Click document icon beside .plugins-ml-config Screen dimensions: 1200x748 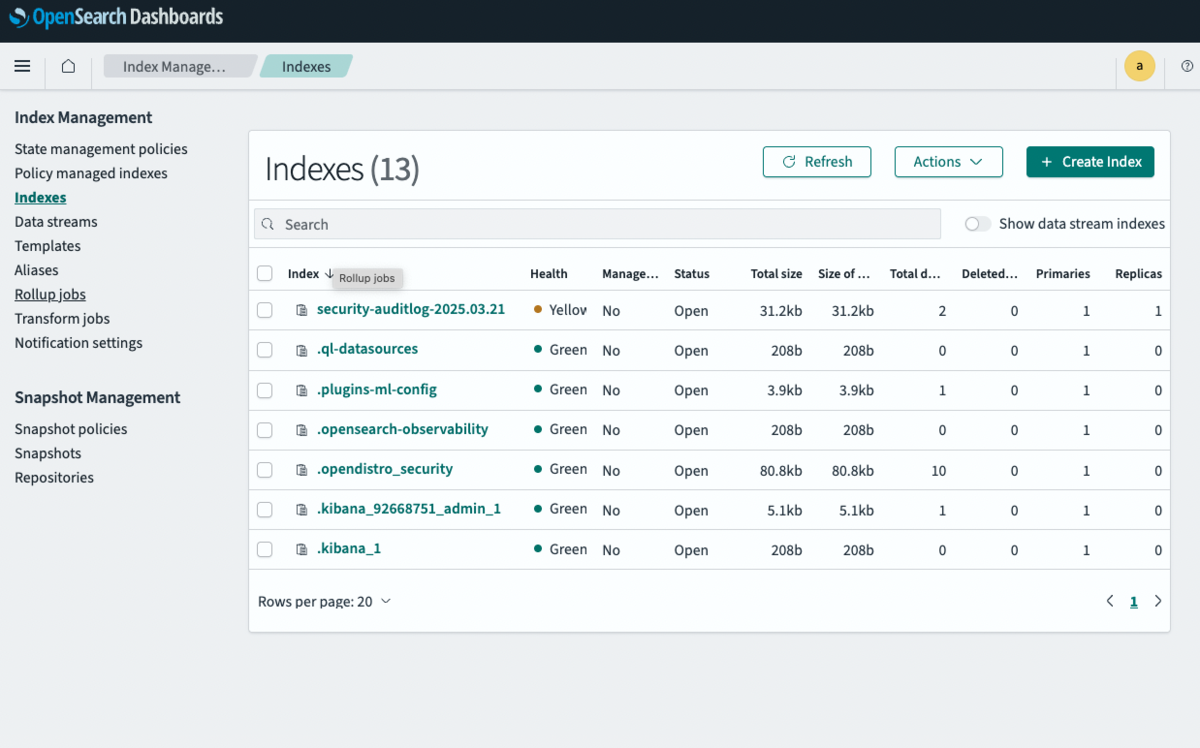(x=301, y=390)
